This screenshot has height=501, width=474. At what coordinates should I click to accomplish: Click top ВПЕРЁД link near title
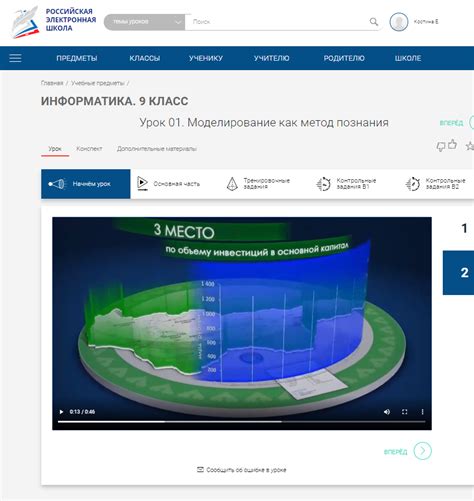451,123
